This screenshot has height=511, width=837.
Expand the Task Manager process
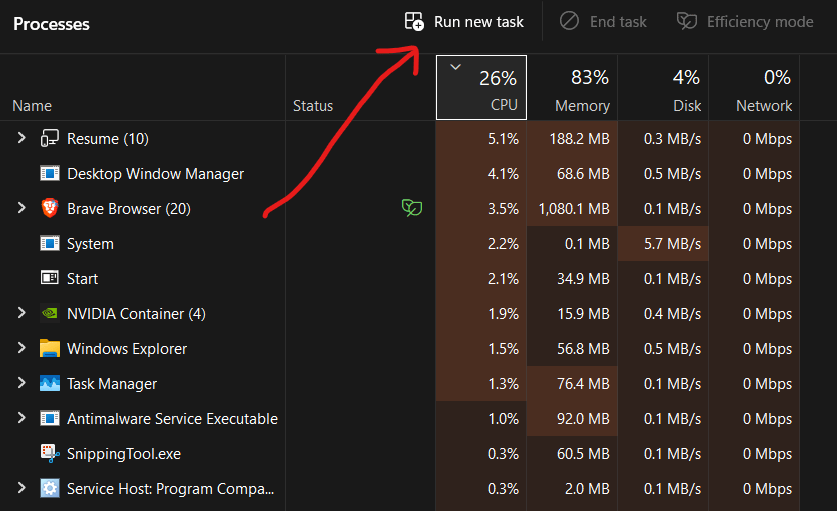21,383
